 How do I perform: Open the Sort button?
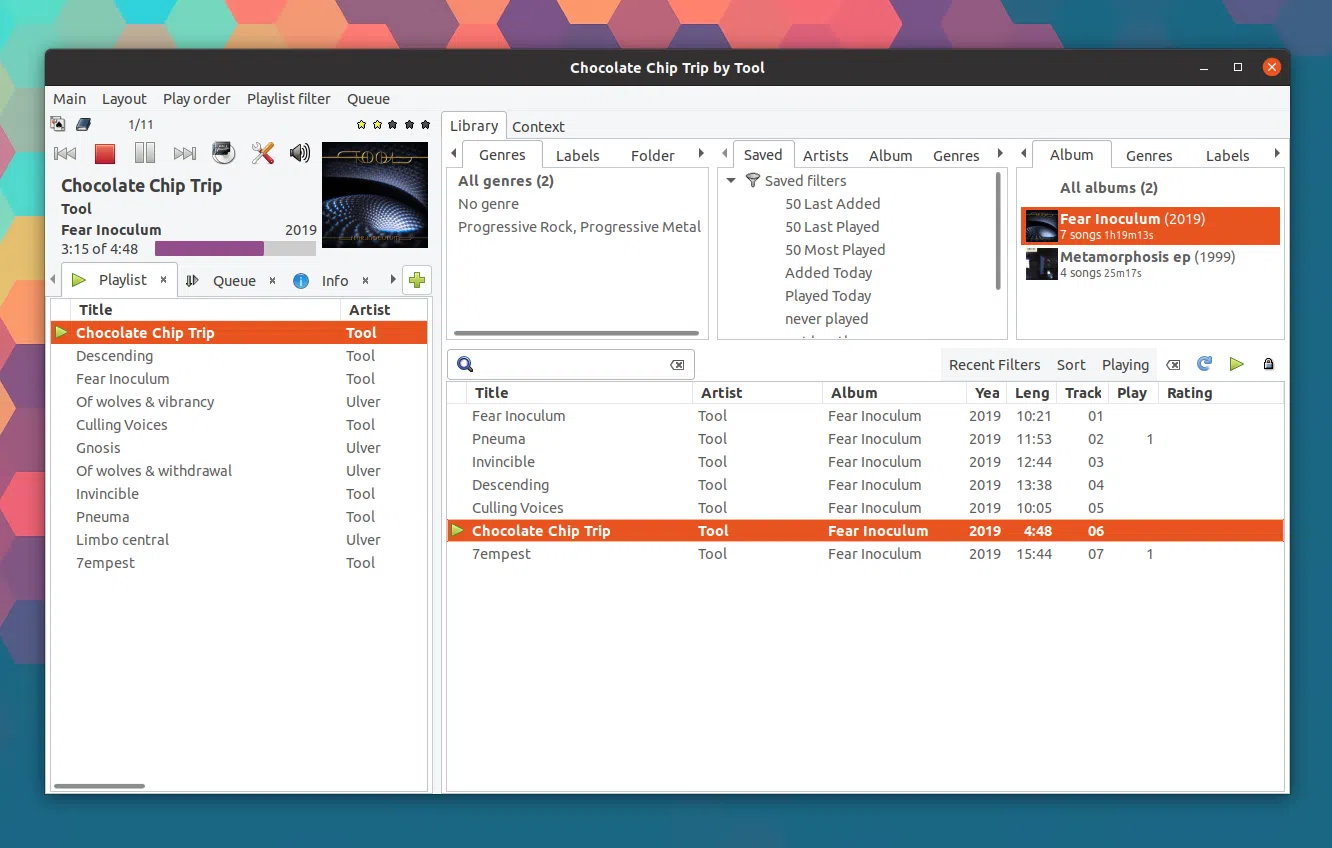coord(1071,365)
